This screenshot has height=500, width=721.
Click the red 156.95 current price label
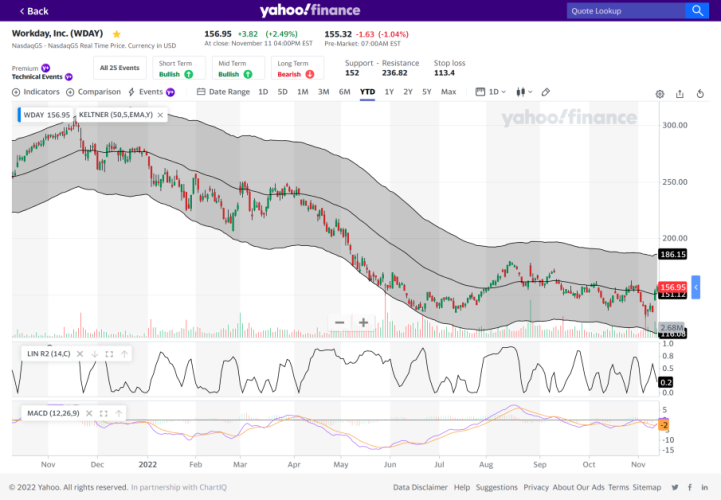(673, 287)
